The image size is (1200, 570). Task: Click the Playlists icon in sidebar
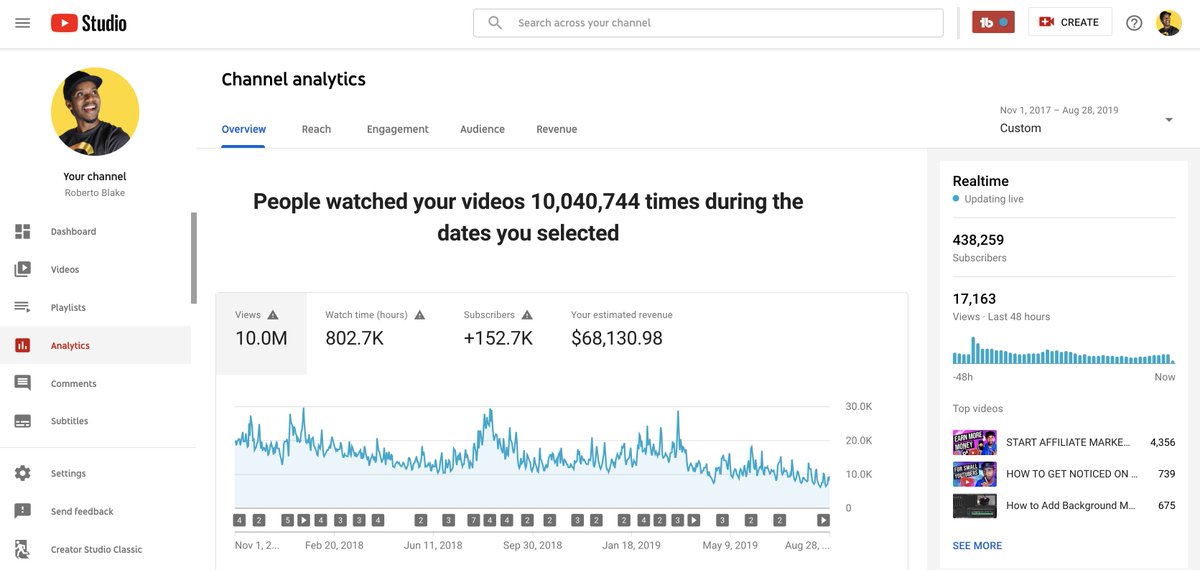tap(22, 308)
